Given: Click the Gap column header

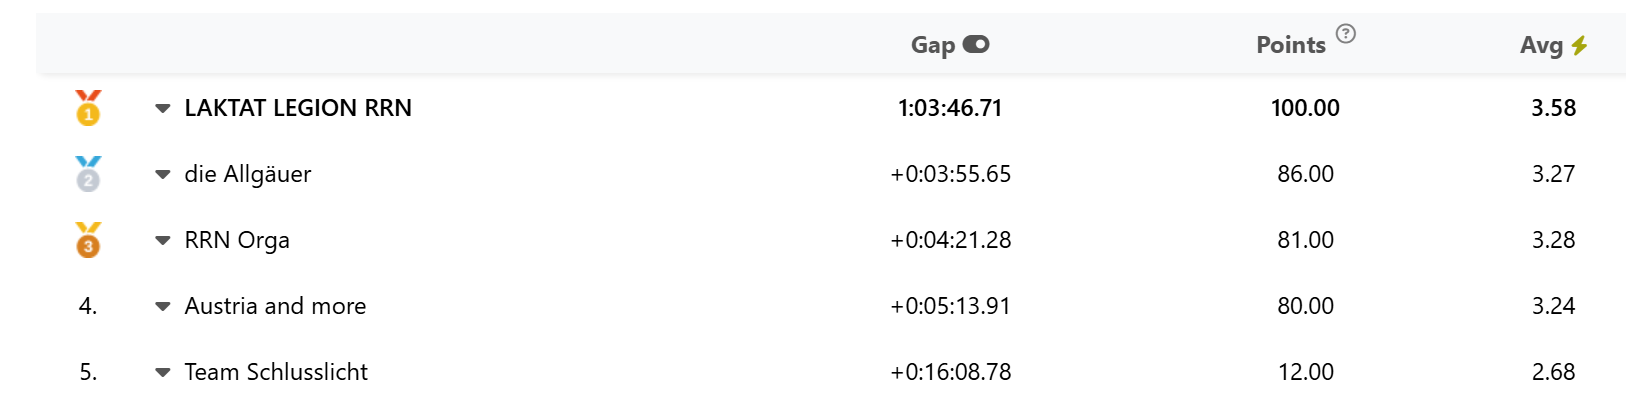Looking at the screenshot, I should [x=932, y=45].
